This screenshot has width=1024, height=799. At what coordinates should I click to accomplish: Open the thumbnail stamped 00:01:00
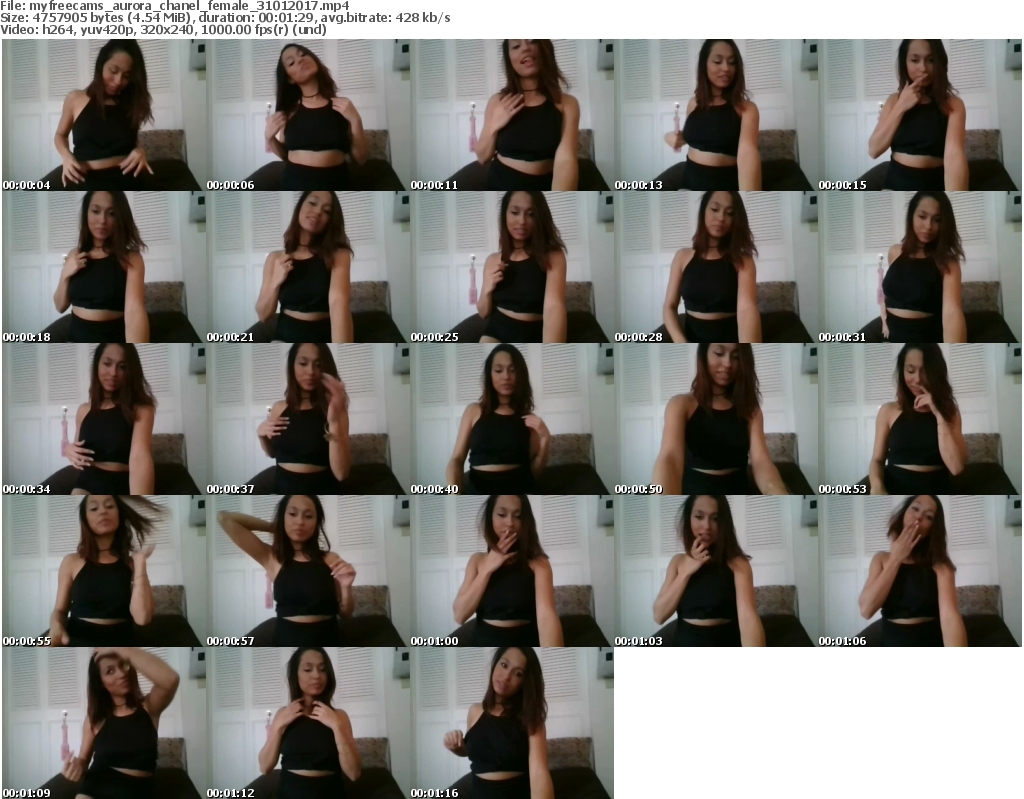(512, 571)
